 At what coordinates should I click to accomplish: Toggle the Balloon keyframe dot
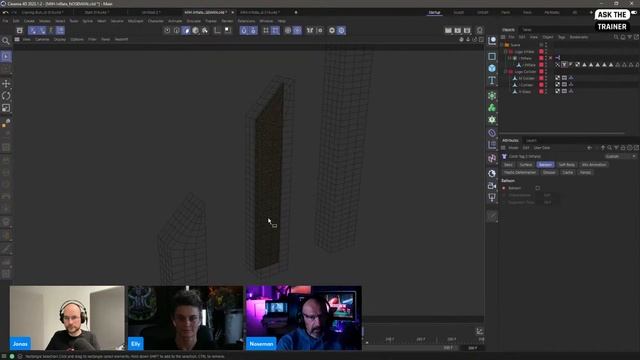pos(504,188)
